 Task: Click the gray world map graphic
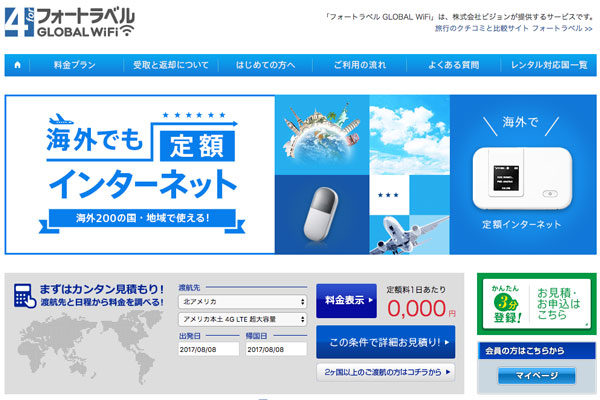89,348
